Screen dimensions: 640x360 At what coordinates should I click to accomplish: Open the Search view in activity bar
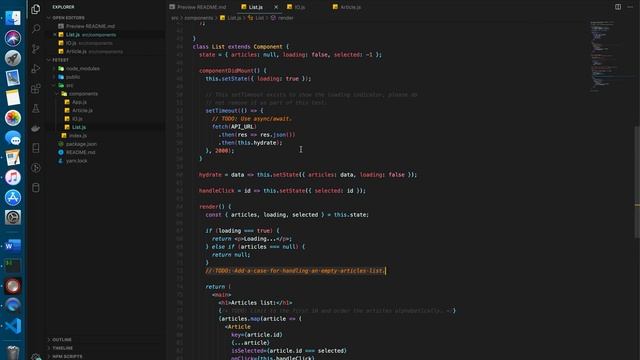(x=36, y=29)
